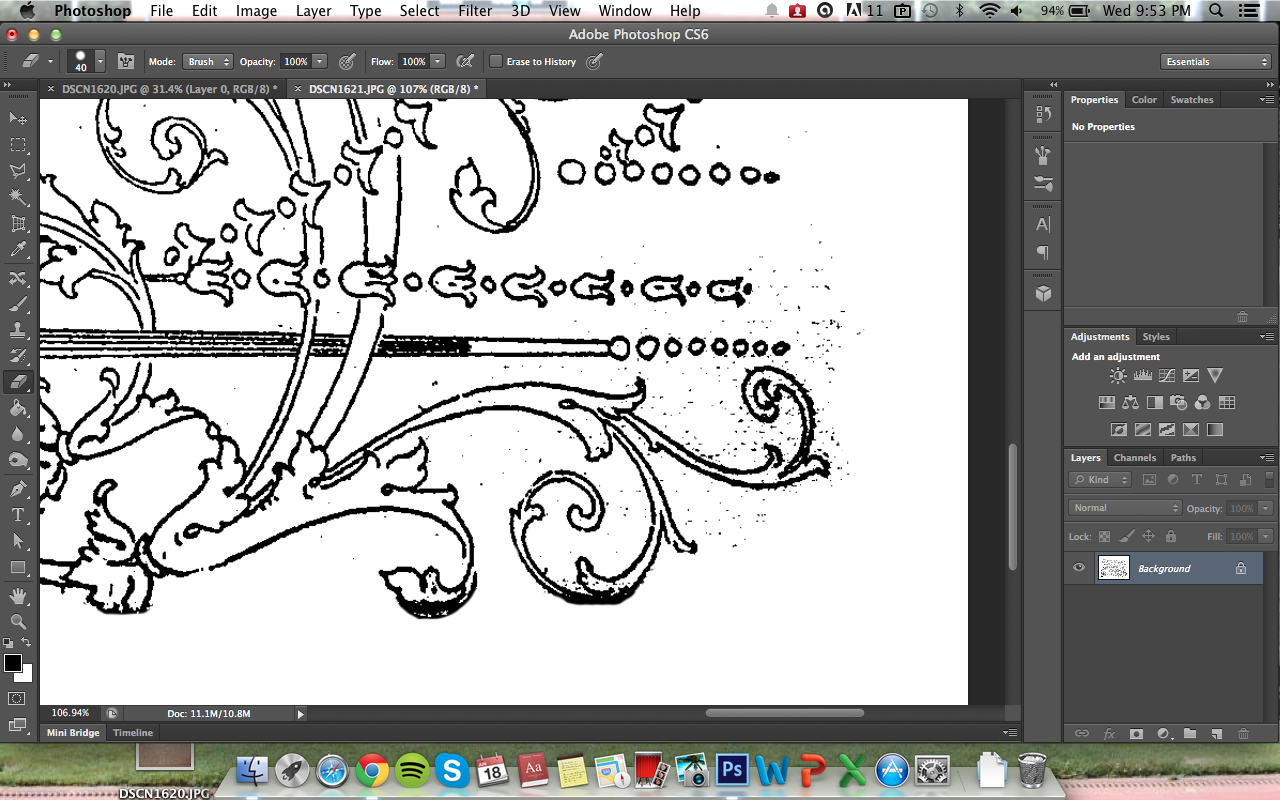
Task: Add a Threshold adjustment
Action: coord(1166,430)
